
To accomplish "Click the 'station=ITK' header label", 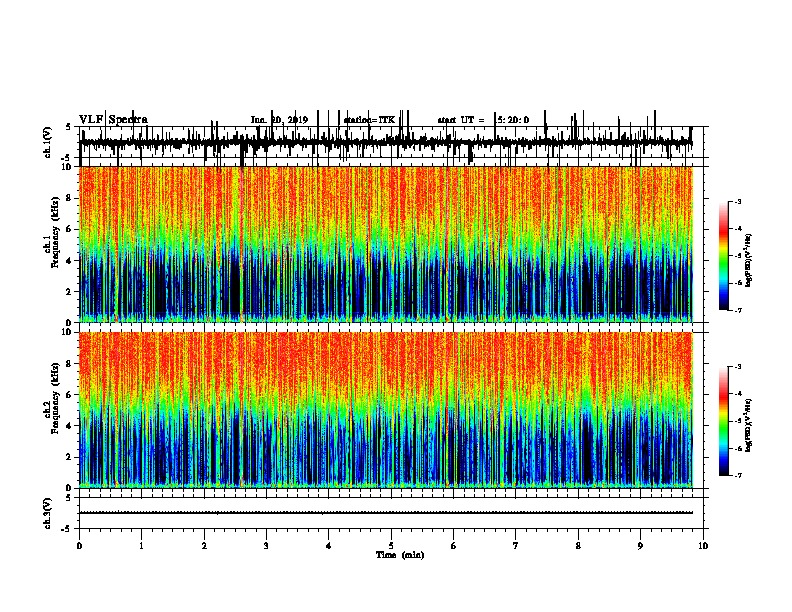I will 369,120.
